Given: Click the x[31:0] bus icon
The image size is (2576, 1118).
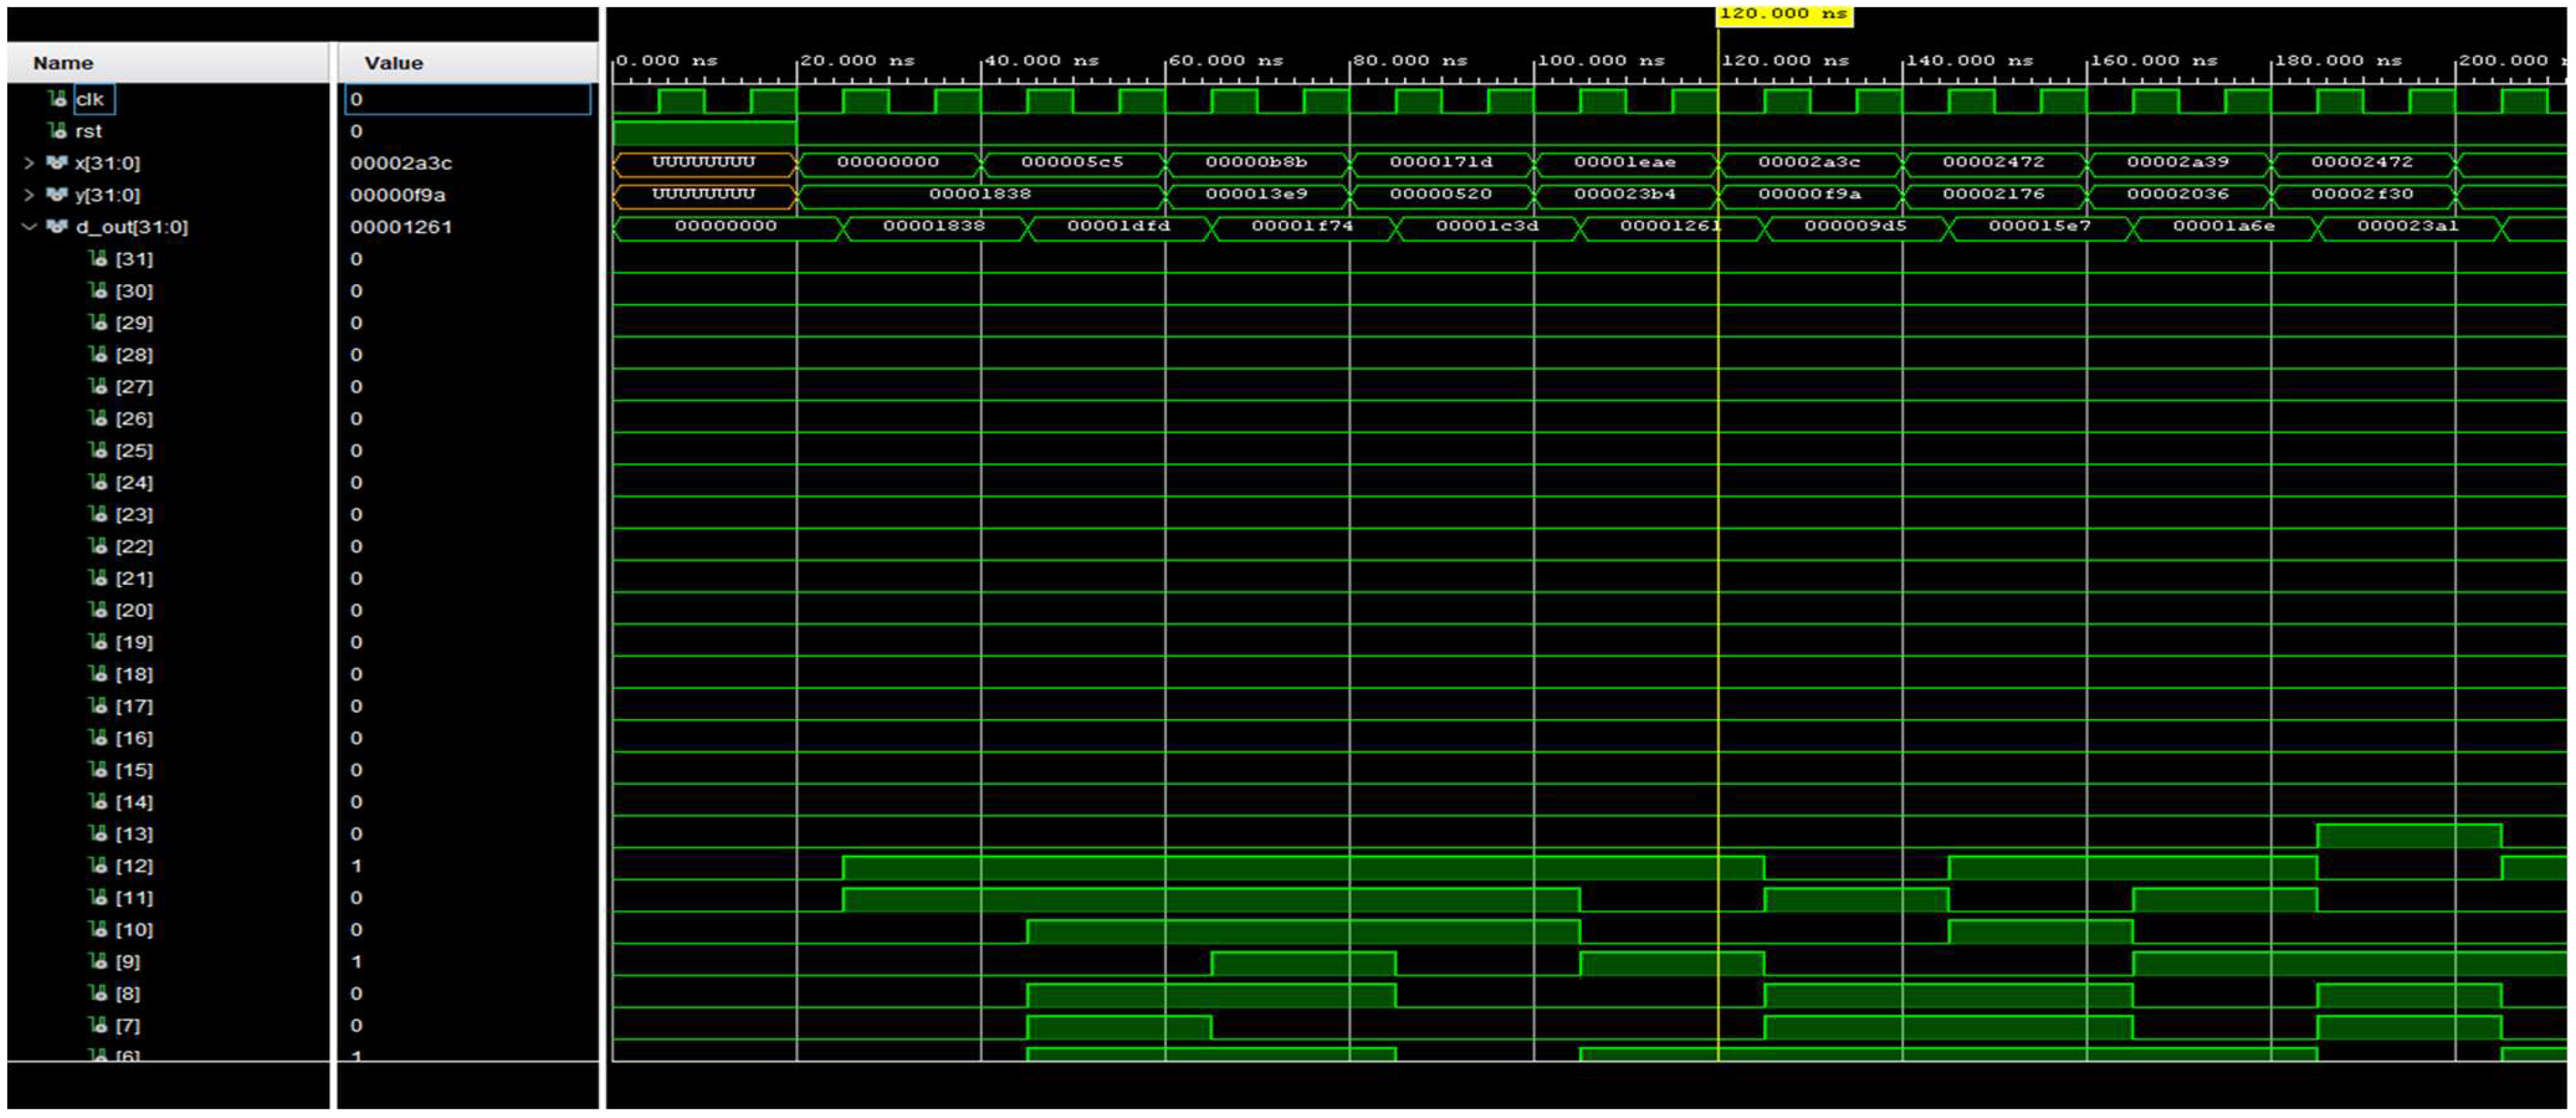Looking at the screenshot, I should 57,163.
